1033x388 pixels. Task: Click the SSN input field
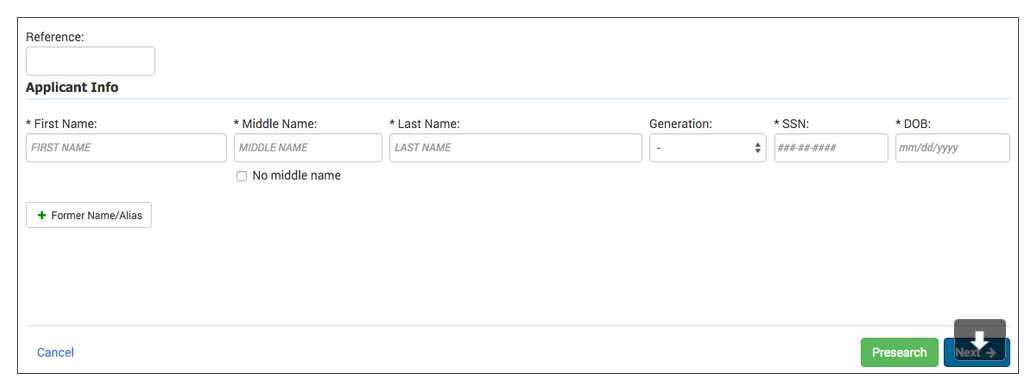tap(831, 148)
